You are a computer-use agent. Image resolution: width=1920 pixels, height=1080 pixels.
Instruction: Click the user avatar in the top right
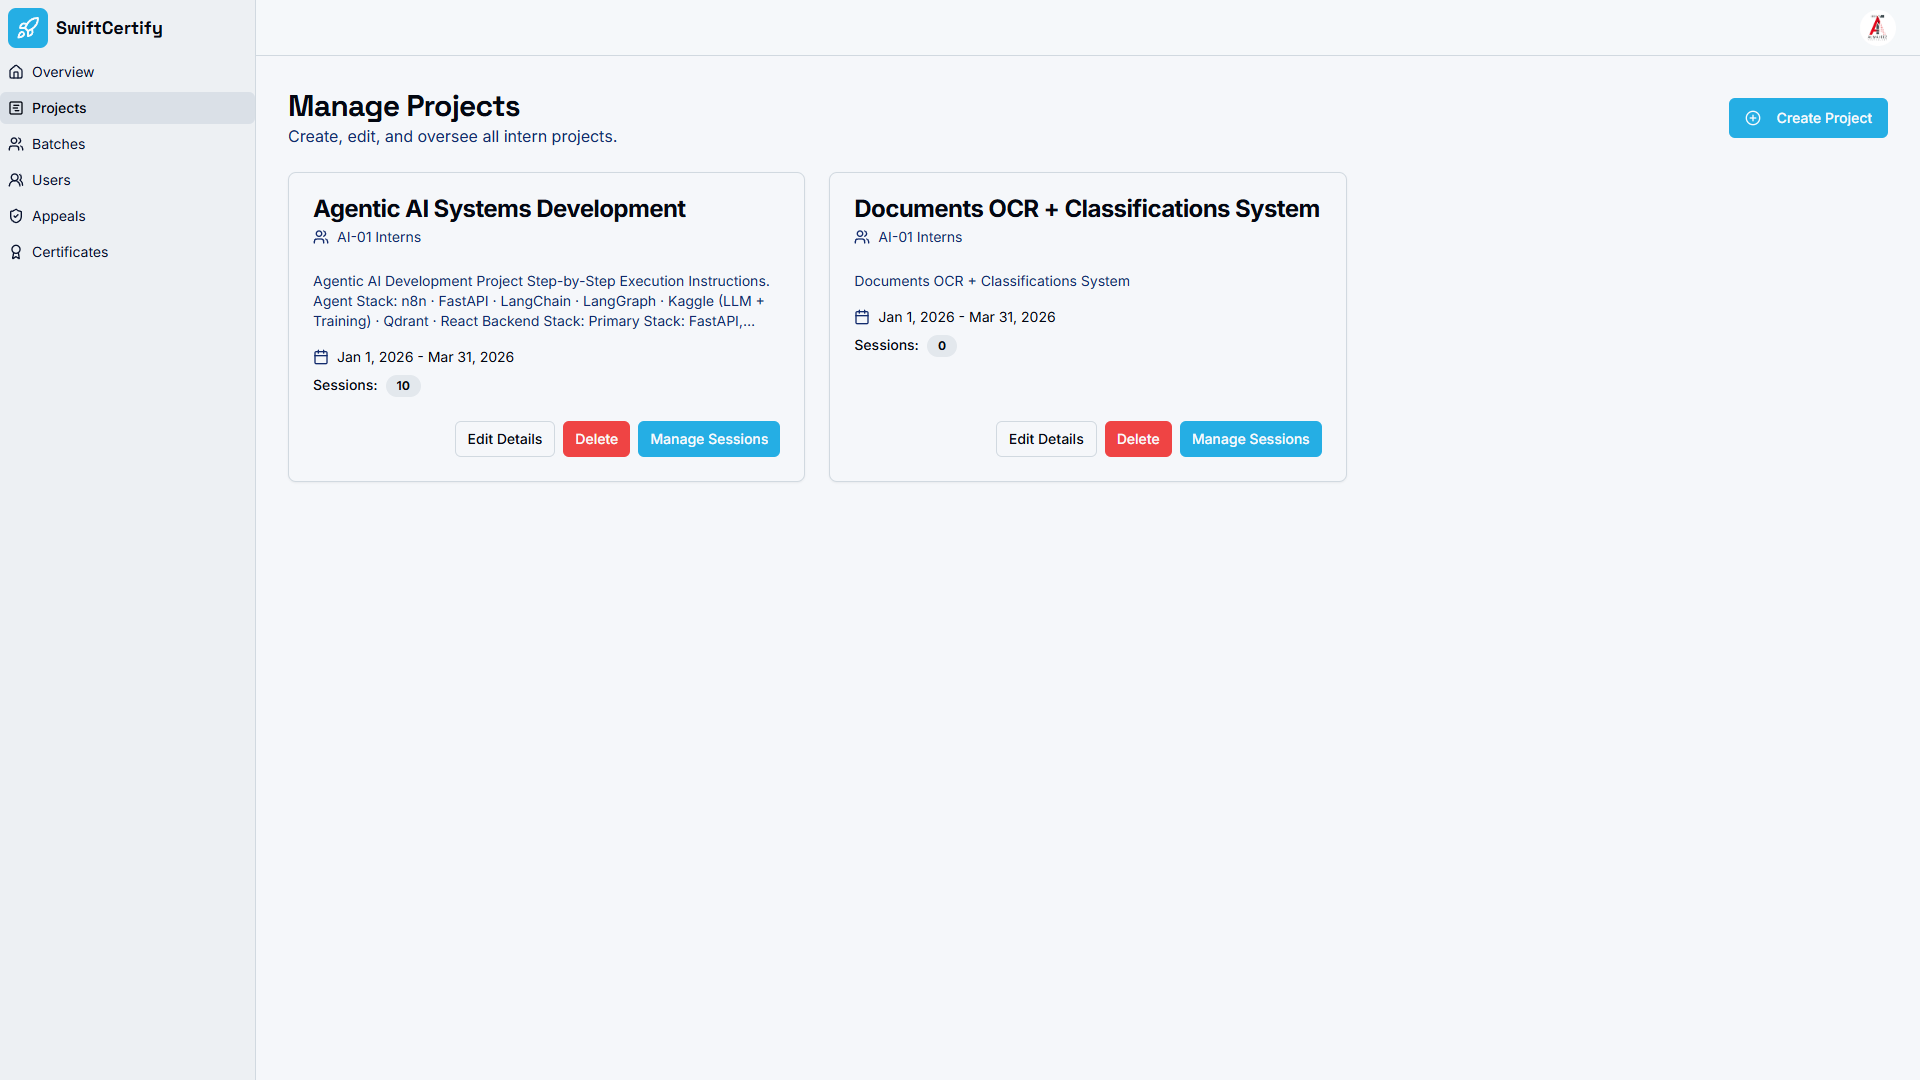(1877, 28)
